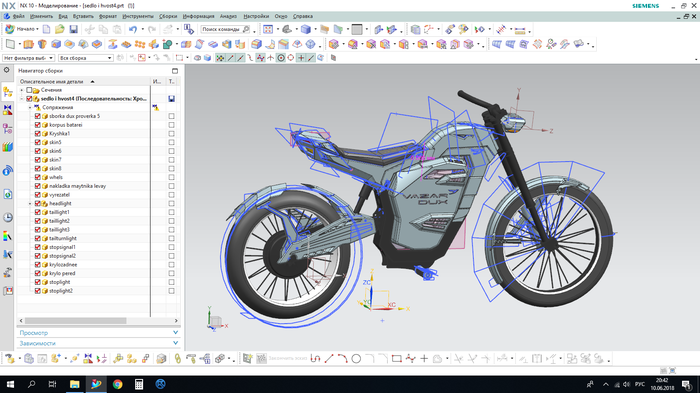Viewport: 700px width, 393px height.
Task: Expand the Зависимости panel section
Action: pos(99,343)
